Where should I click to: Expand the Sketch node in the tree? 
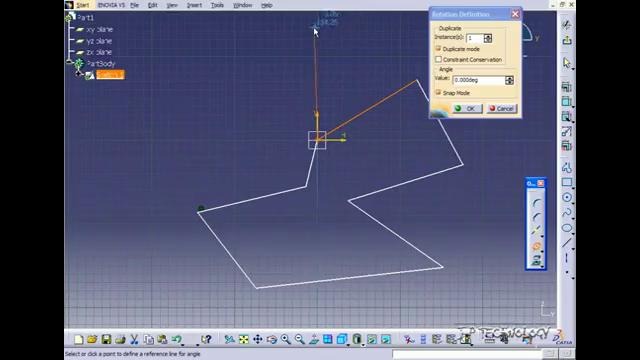click(x=78, y=74)
